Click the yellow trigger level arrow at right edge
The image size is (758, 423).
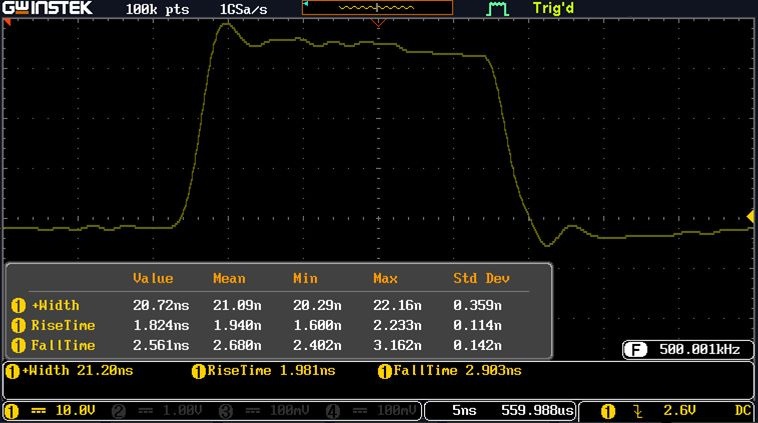[x=750, y=217]
